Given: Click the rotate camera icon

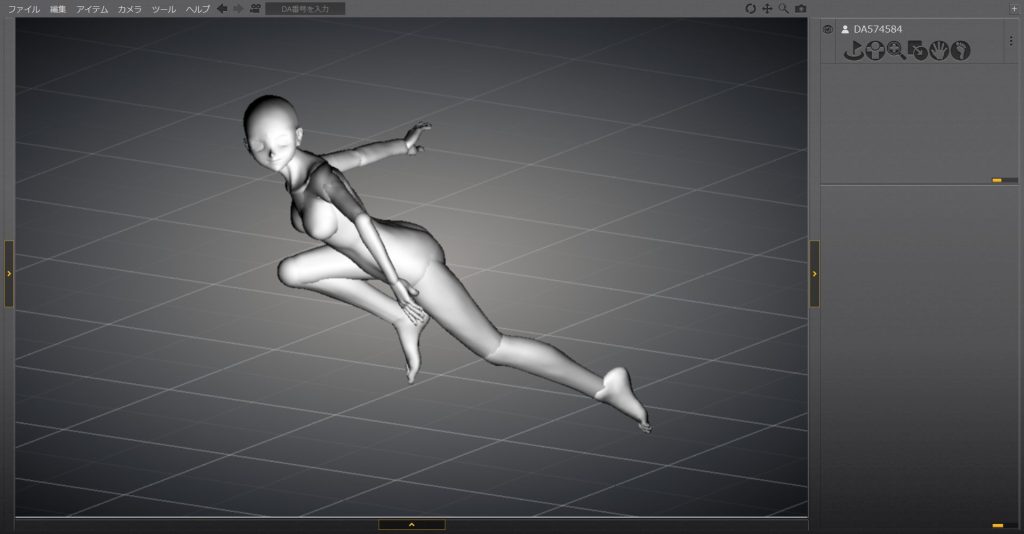Looking at the screenshot, I should 751,8.
